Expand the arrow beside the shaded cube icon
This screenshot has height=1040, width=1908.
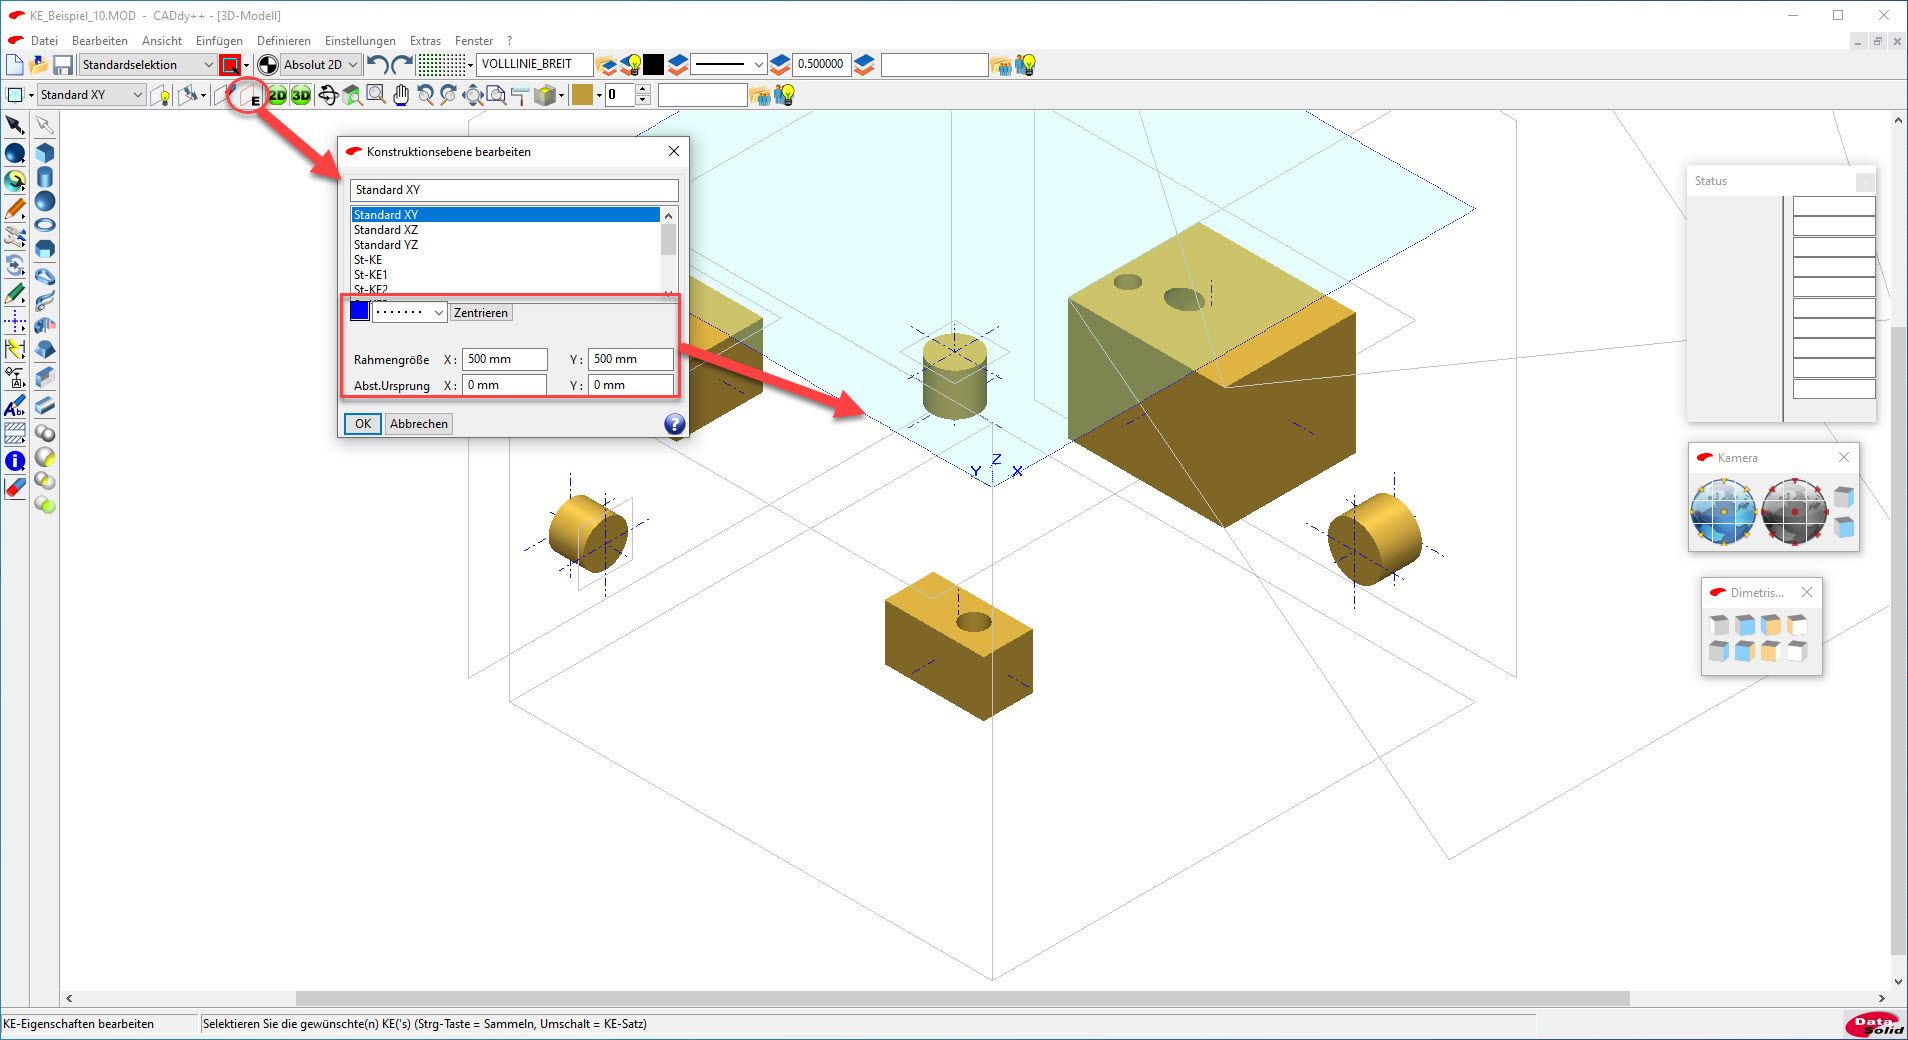[x=562, y=95]
